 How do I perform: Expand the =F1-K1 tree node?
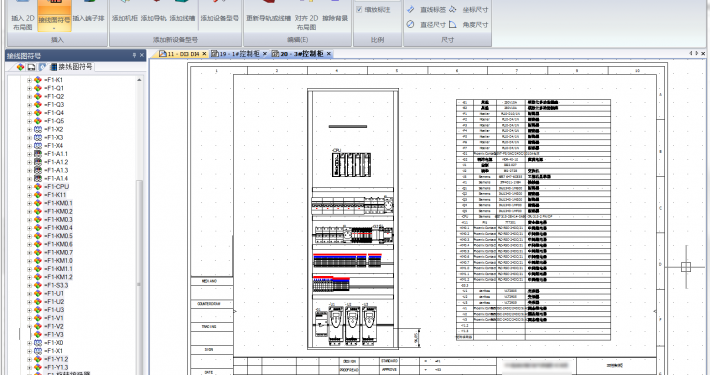[29, 80]
